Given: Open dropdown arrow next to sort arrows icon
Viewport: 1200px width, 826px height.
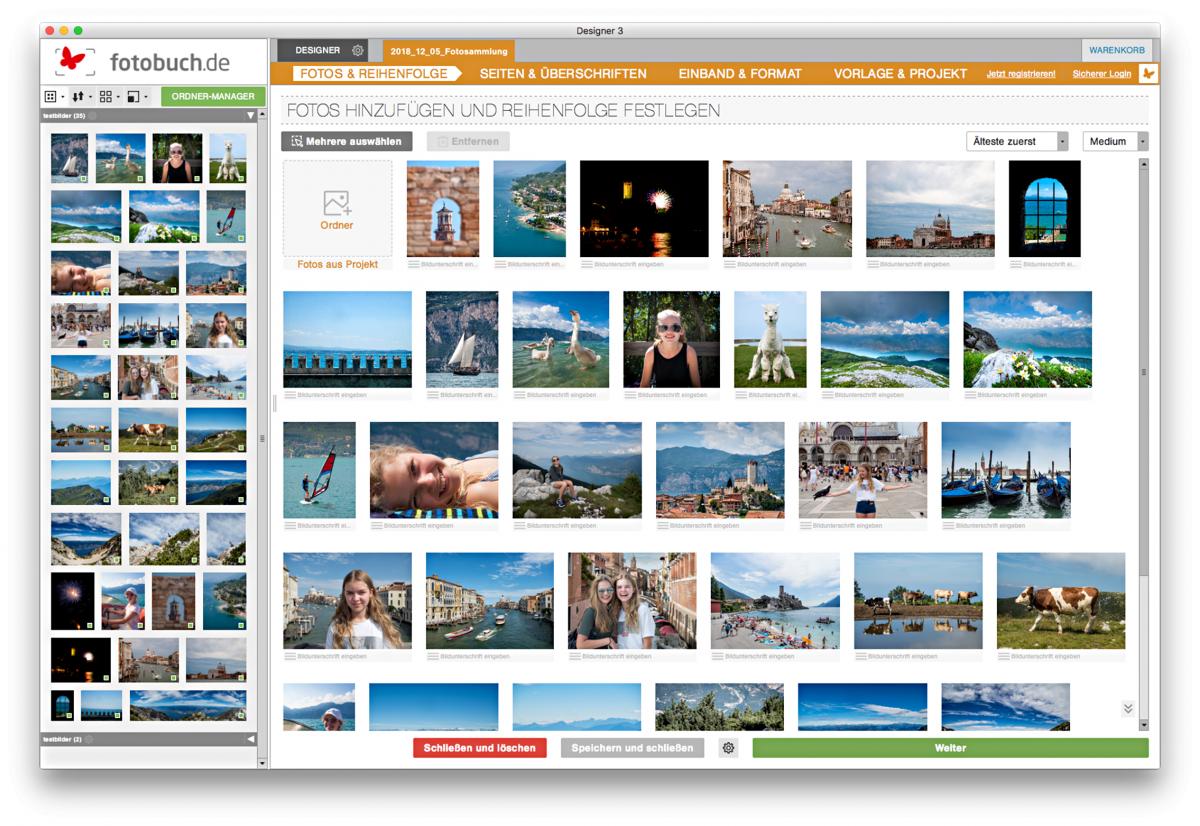Looking at the screenshot, I should [x=90, y=98].
